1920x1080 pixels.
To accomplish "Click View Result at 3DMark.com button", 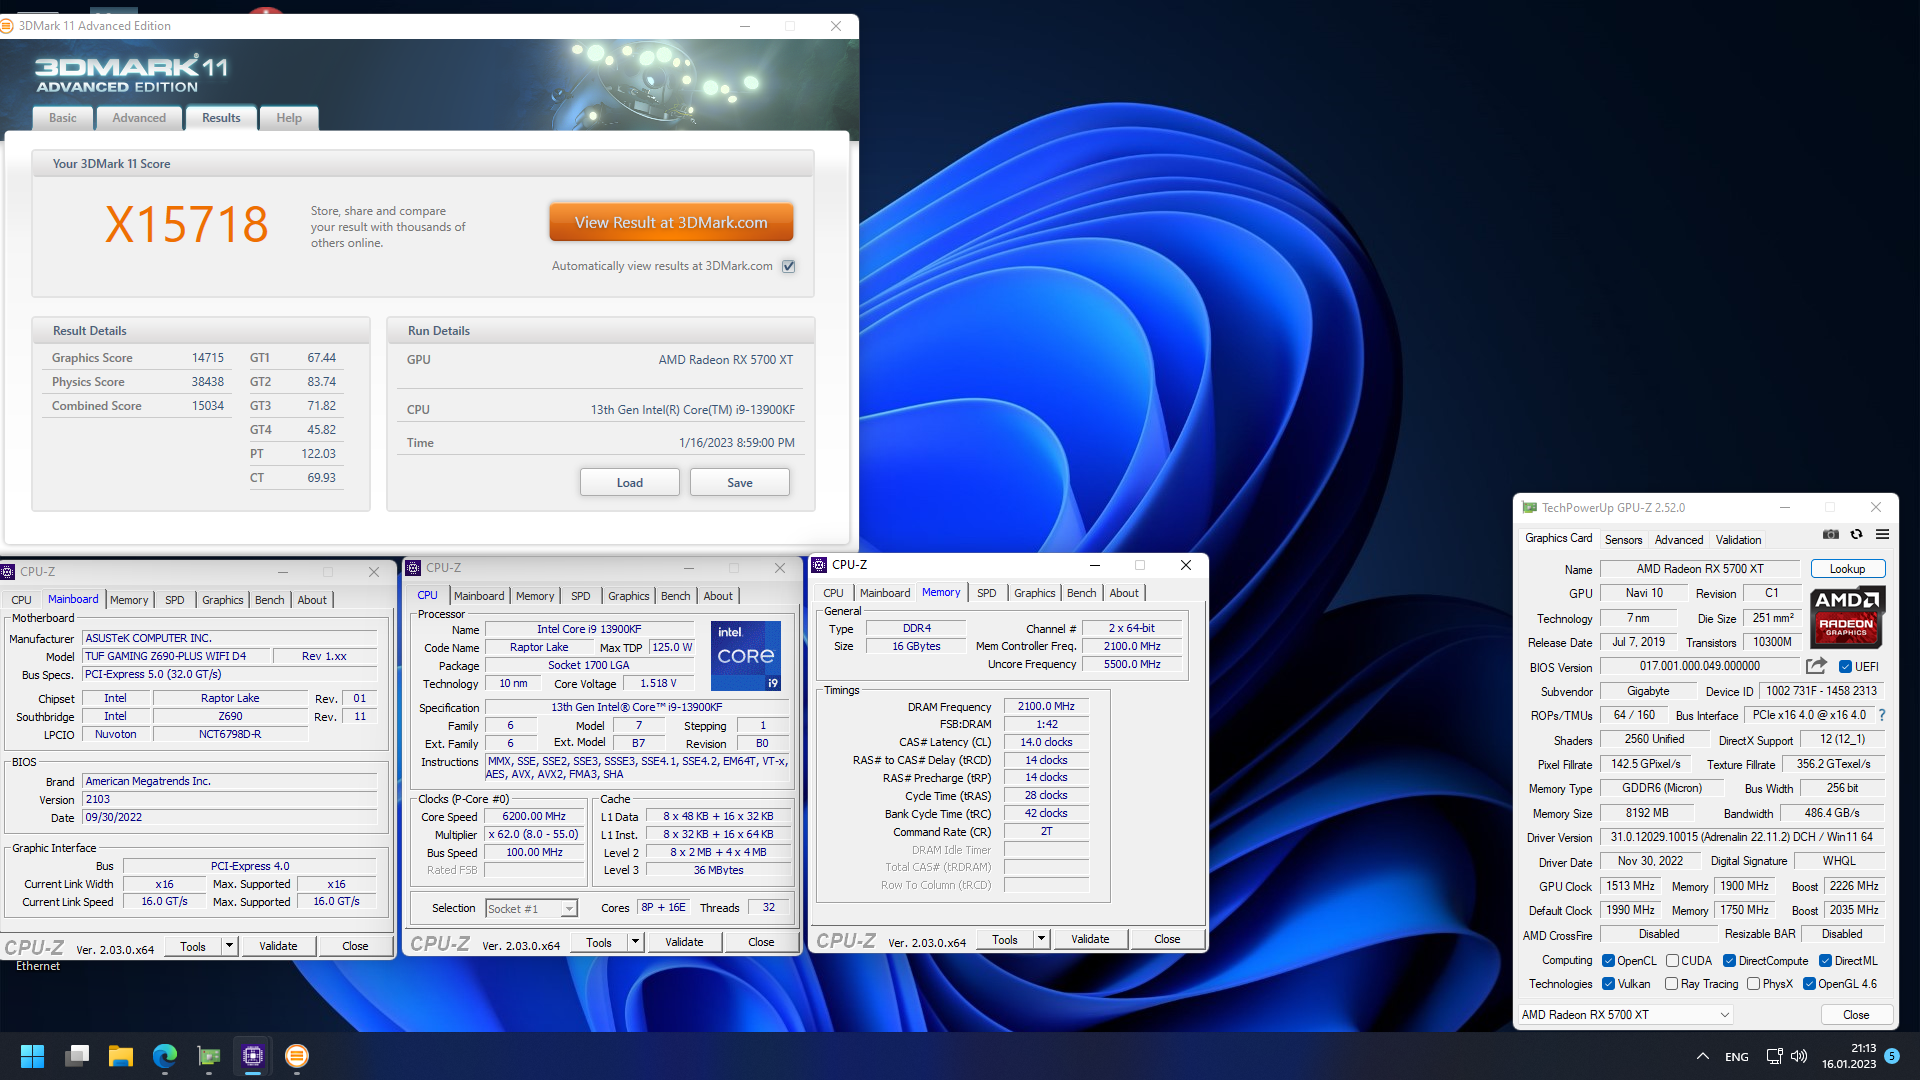I will coord(671,223).
